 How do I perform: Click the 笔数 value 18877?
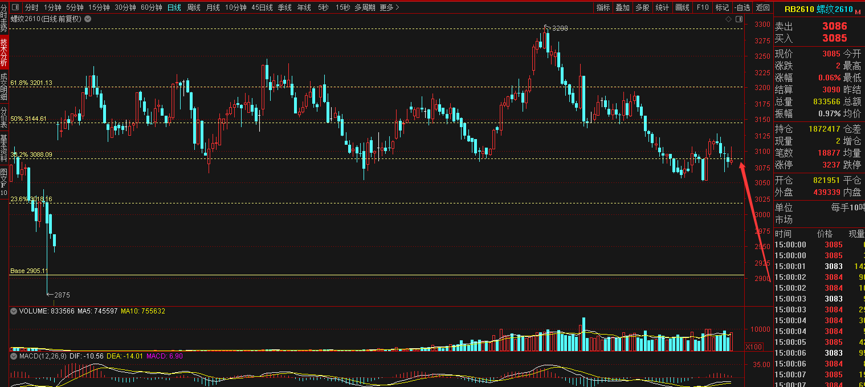[x=829, y=153]
